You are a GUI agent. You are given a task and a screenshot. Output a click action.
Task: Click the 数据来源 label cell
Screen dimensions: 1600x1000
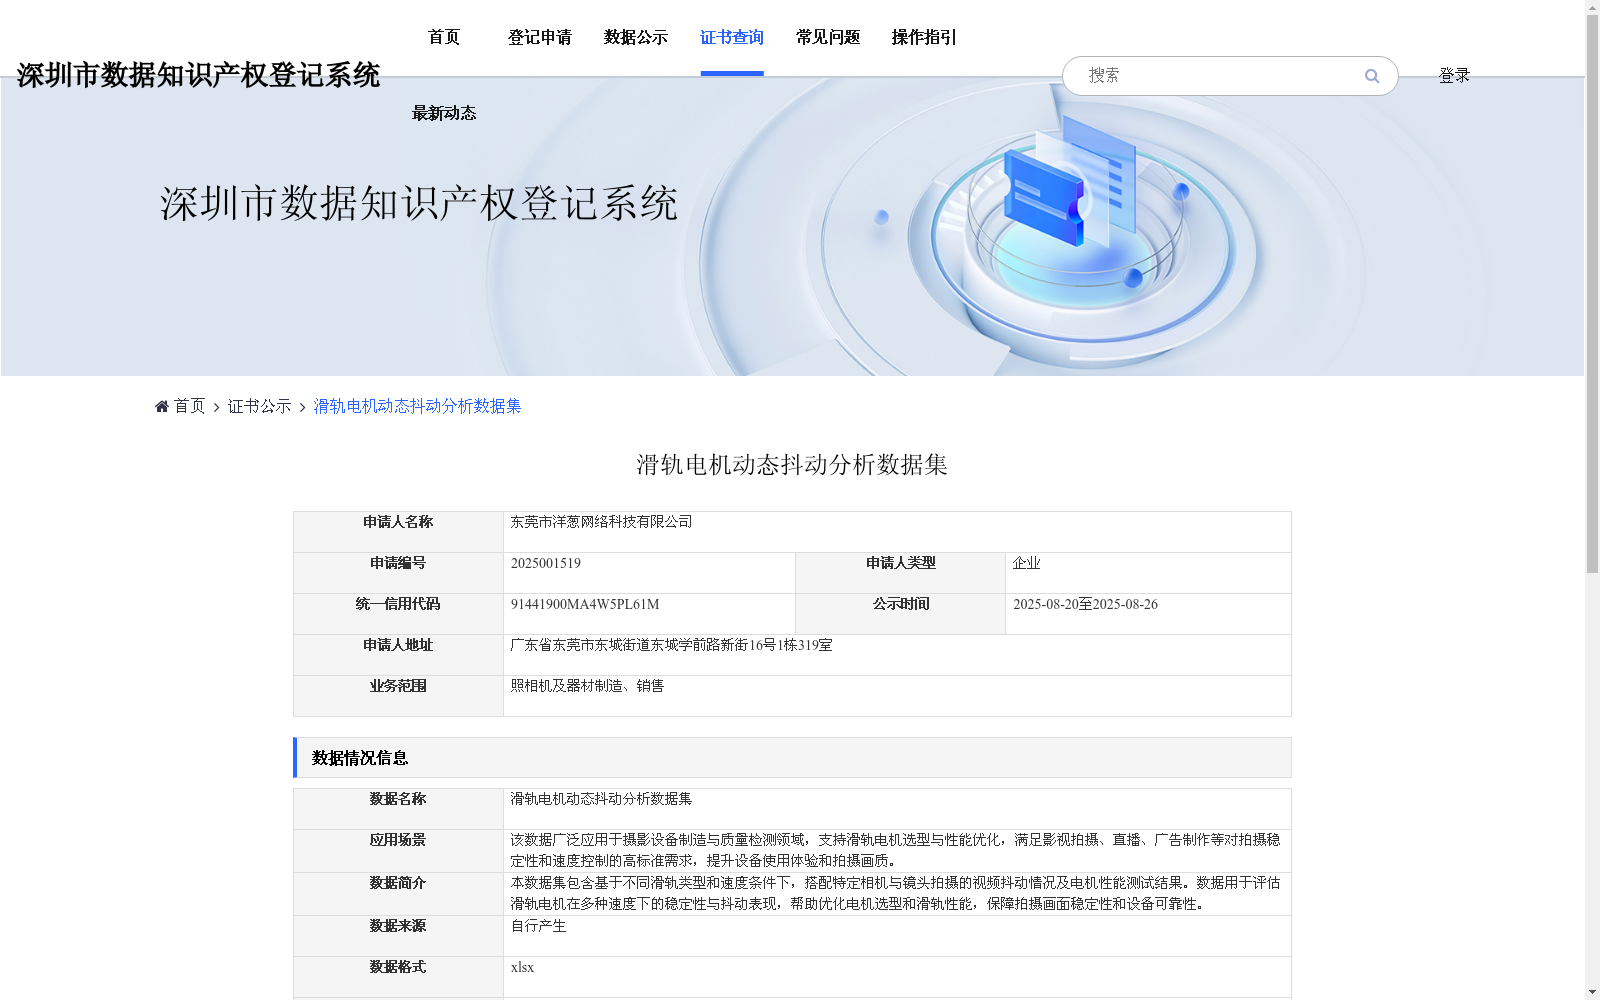[398, 936]
